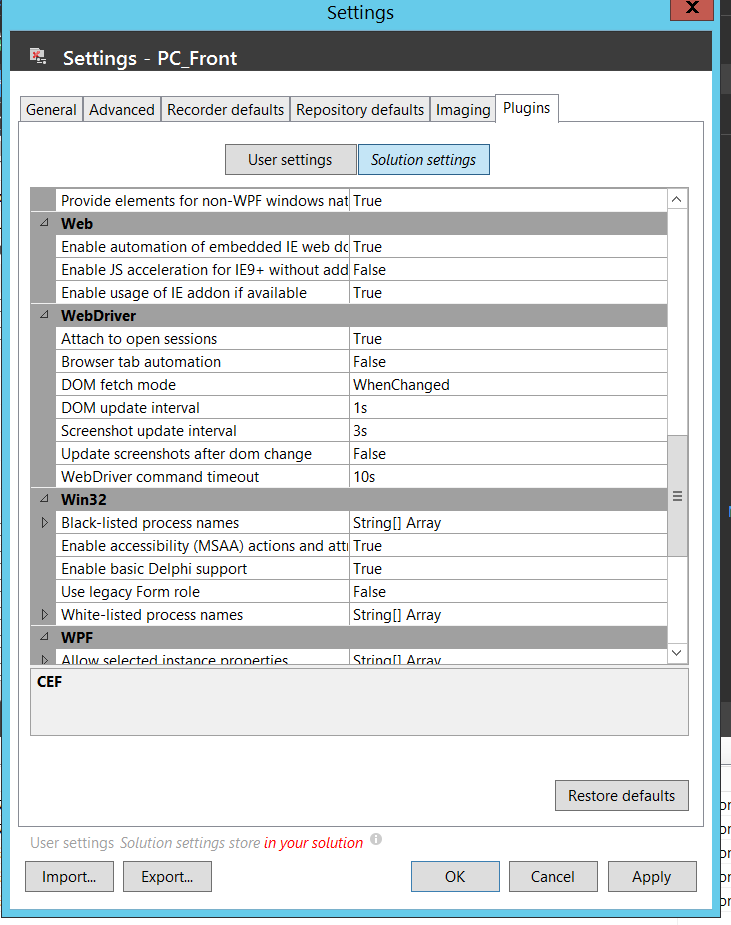Select the Solution settings toggle button
The image size is (731, 925).
(424, 160)
